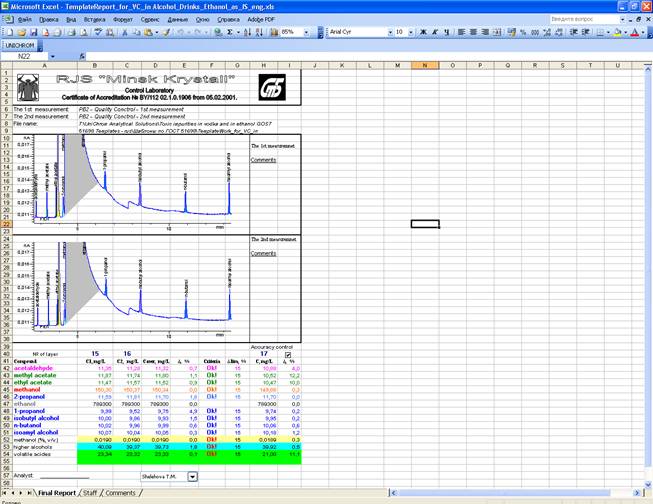This screenshot has height=504, width=653.
Task: Switch to the Comments sheet tab
Action: click(x=120, y=493)
